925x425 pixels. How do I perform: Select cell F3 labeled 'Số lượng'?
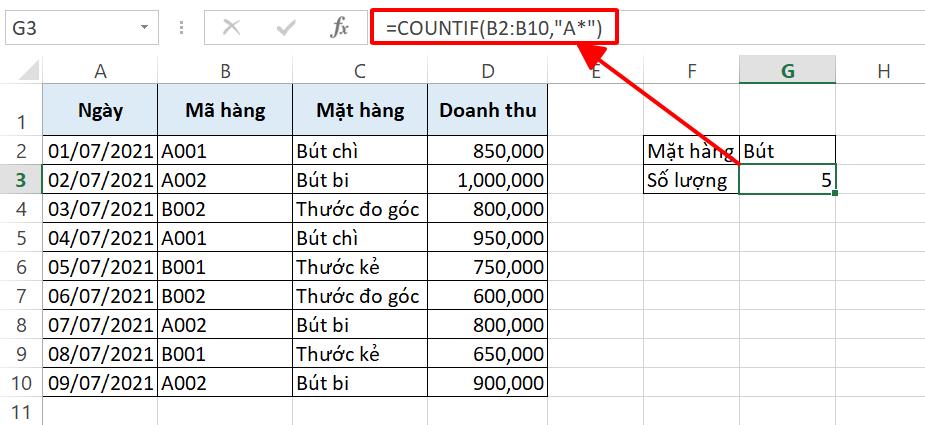[691, 179]
